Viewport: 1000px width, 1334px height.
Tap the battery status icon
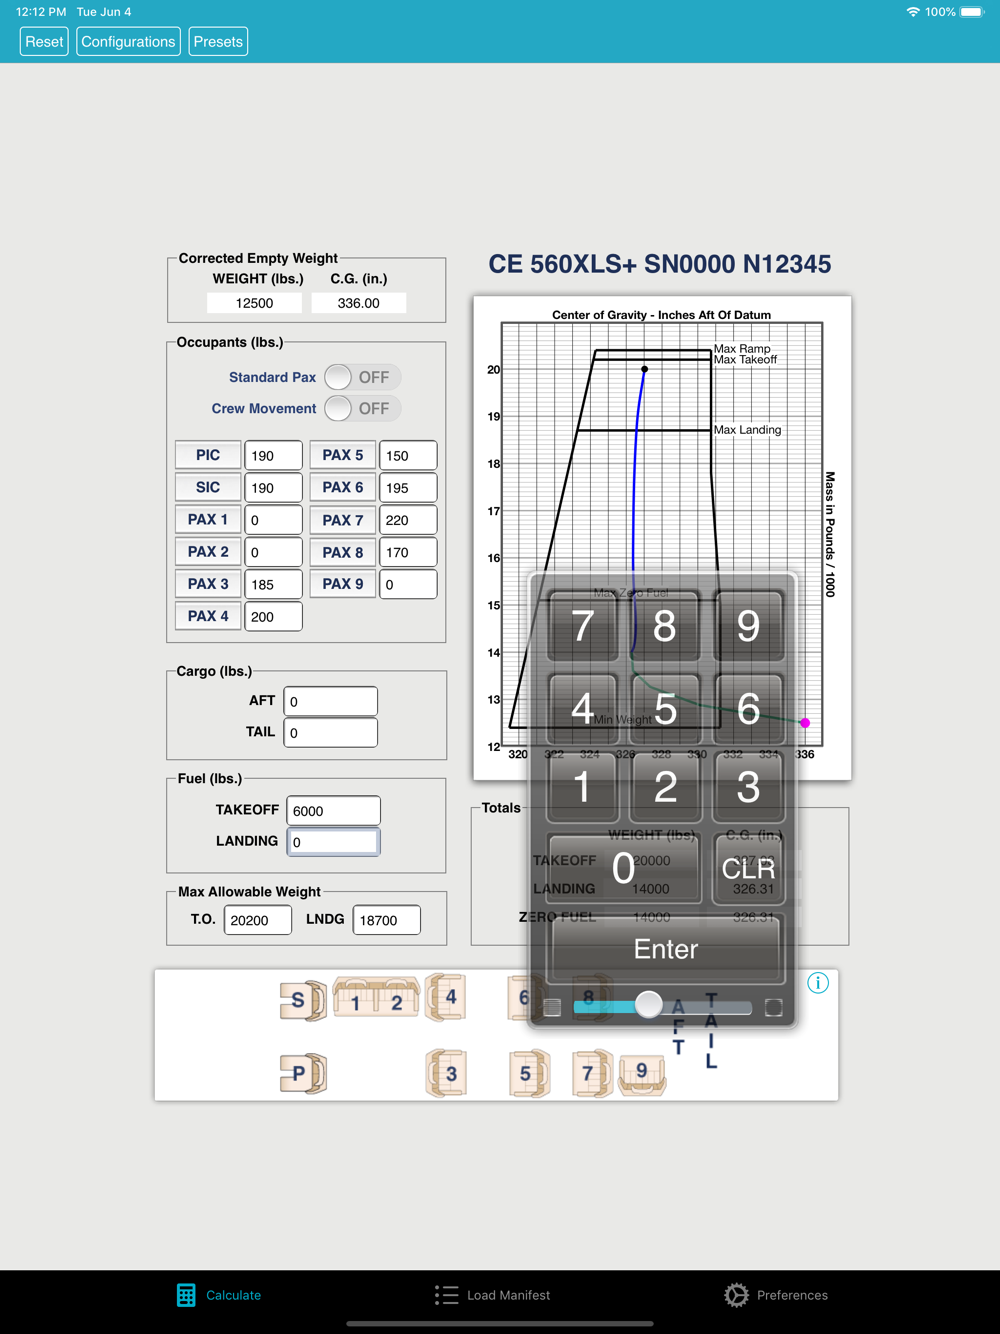click(x=972, y=12)
